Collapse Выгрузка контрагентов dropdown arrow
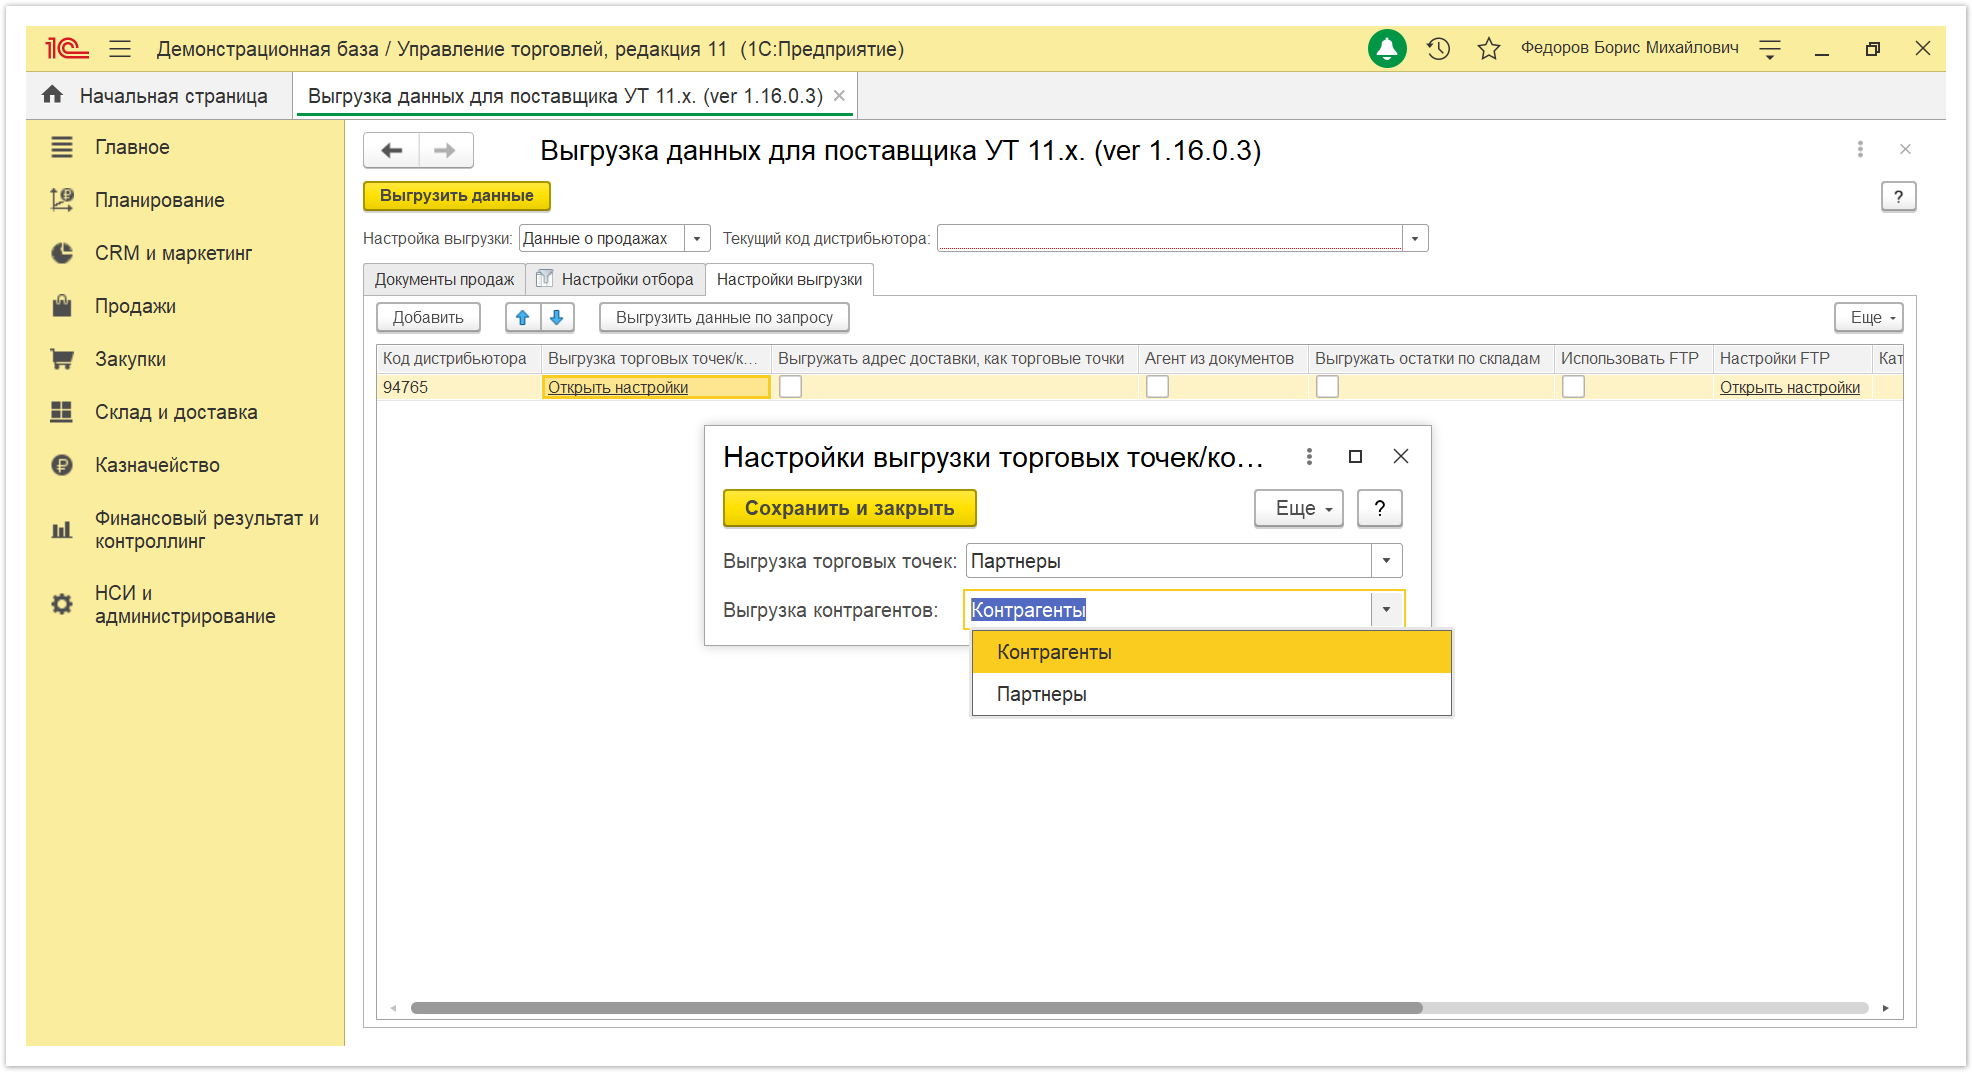1972x1072 pixels. coord(1386,609)
